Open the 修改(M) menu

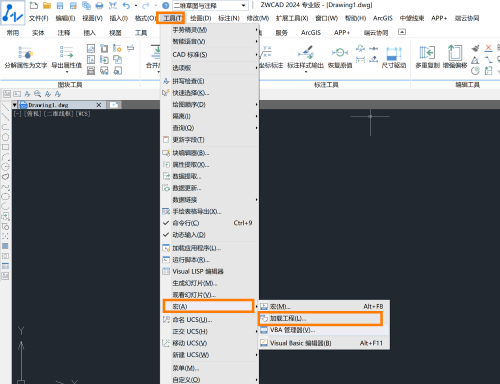click(x=258, y=18)
